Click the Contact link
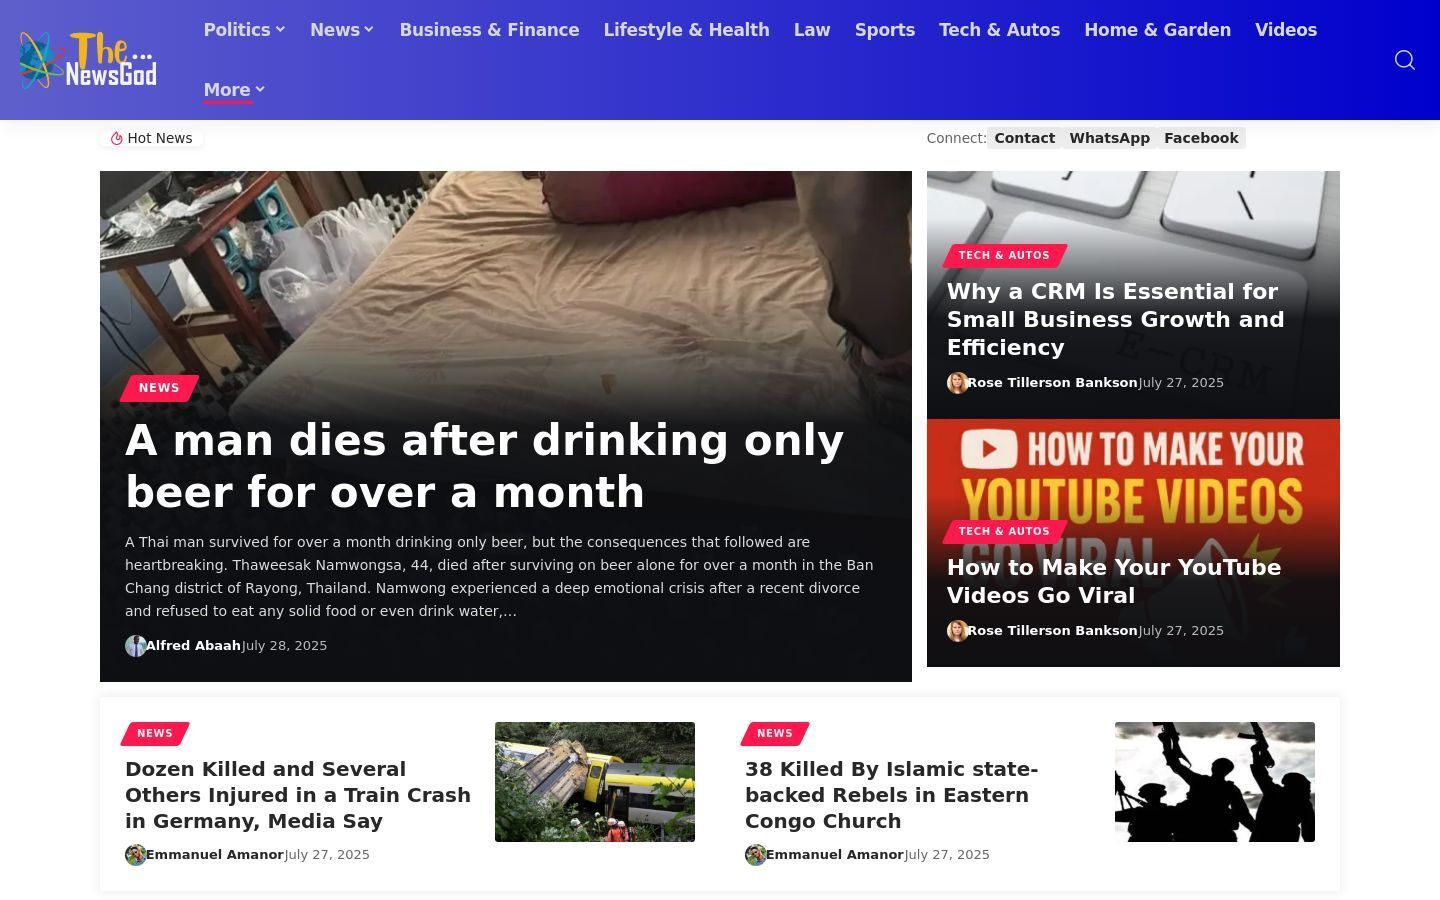 click(x=1024, y=138)
